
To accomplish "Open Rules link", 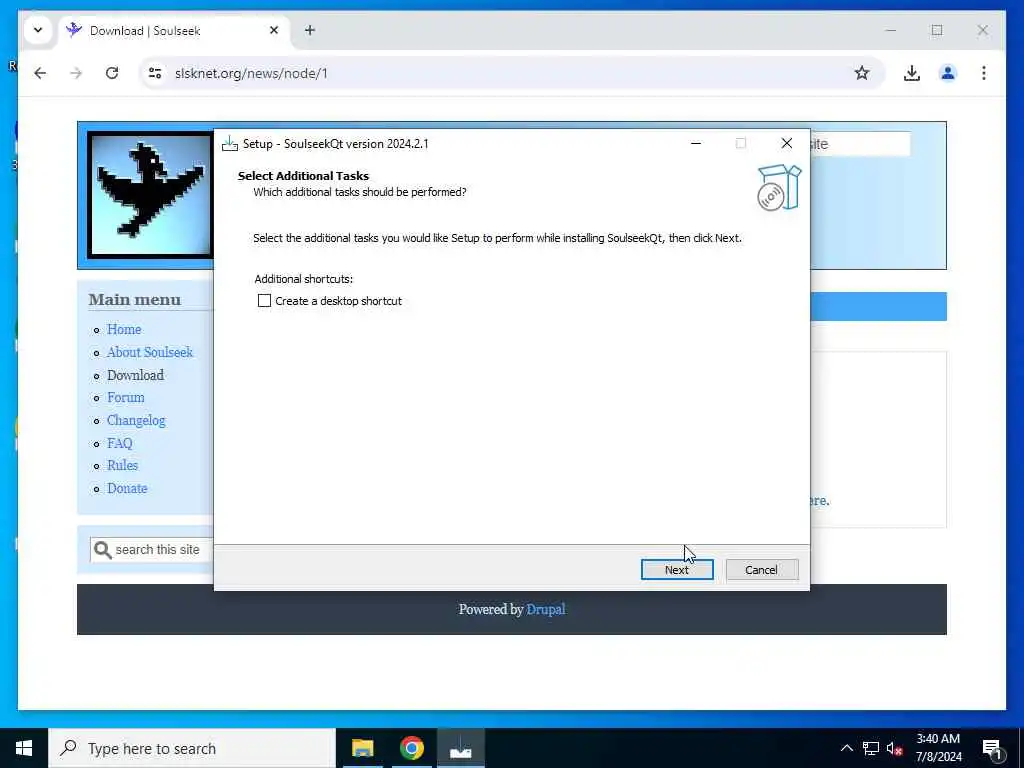I will click(x=122, y=465).
